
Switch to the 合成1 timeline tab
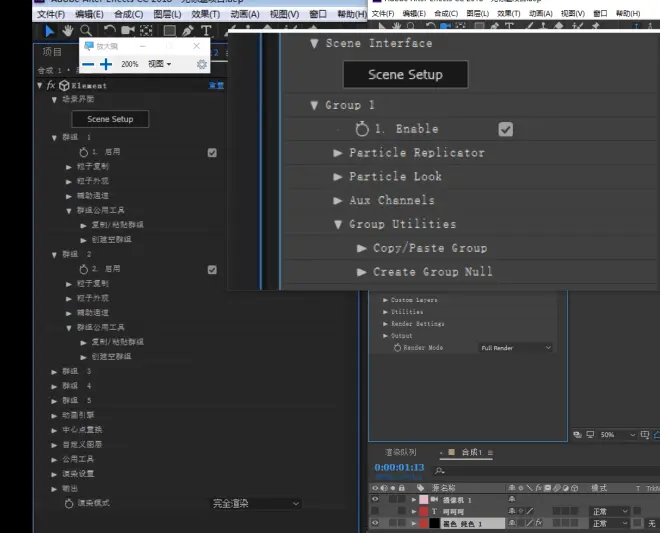[471, 452]
